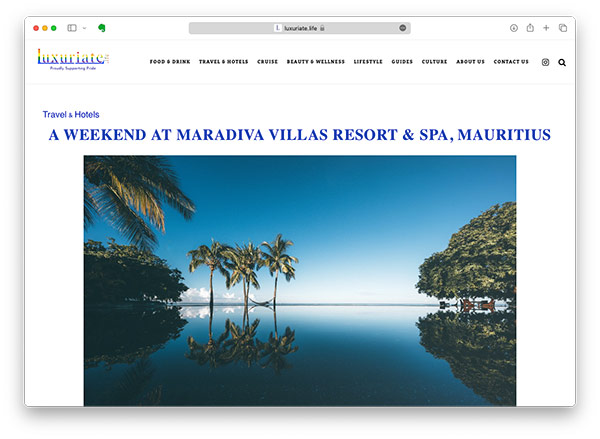Show the tab overview icon
Image resolution: width=600 pixels, height=439 pixels.
click(x=563, y=28)
